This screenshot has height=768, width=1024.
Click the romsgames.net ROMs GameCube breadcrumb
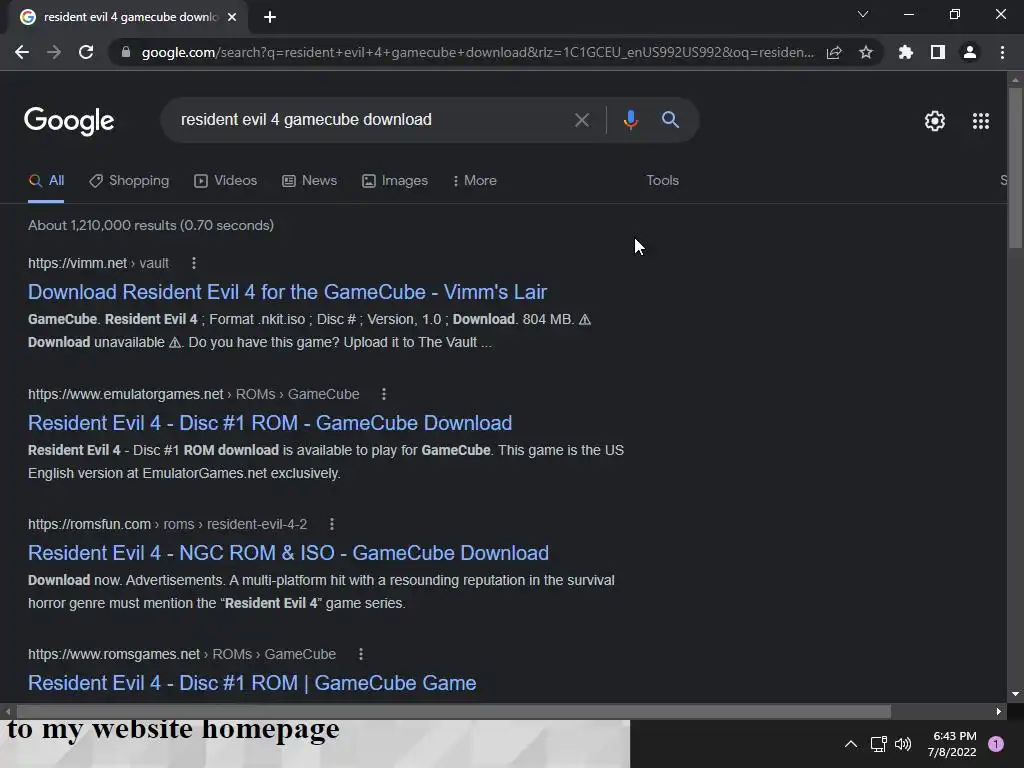click(182, 654)
